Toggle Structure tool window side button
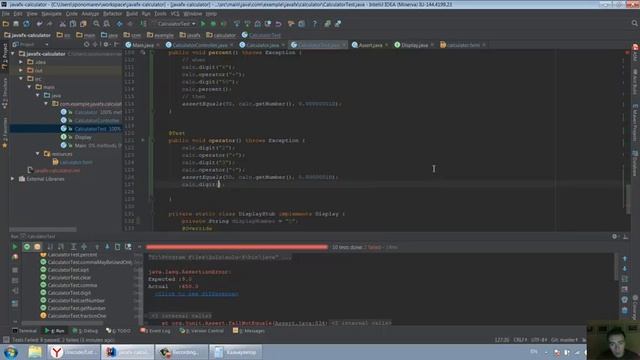 4,93
